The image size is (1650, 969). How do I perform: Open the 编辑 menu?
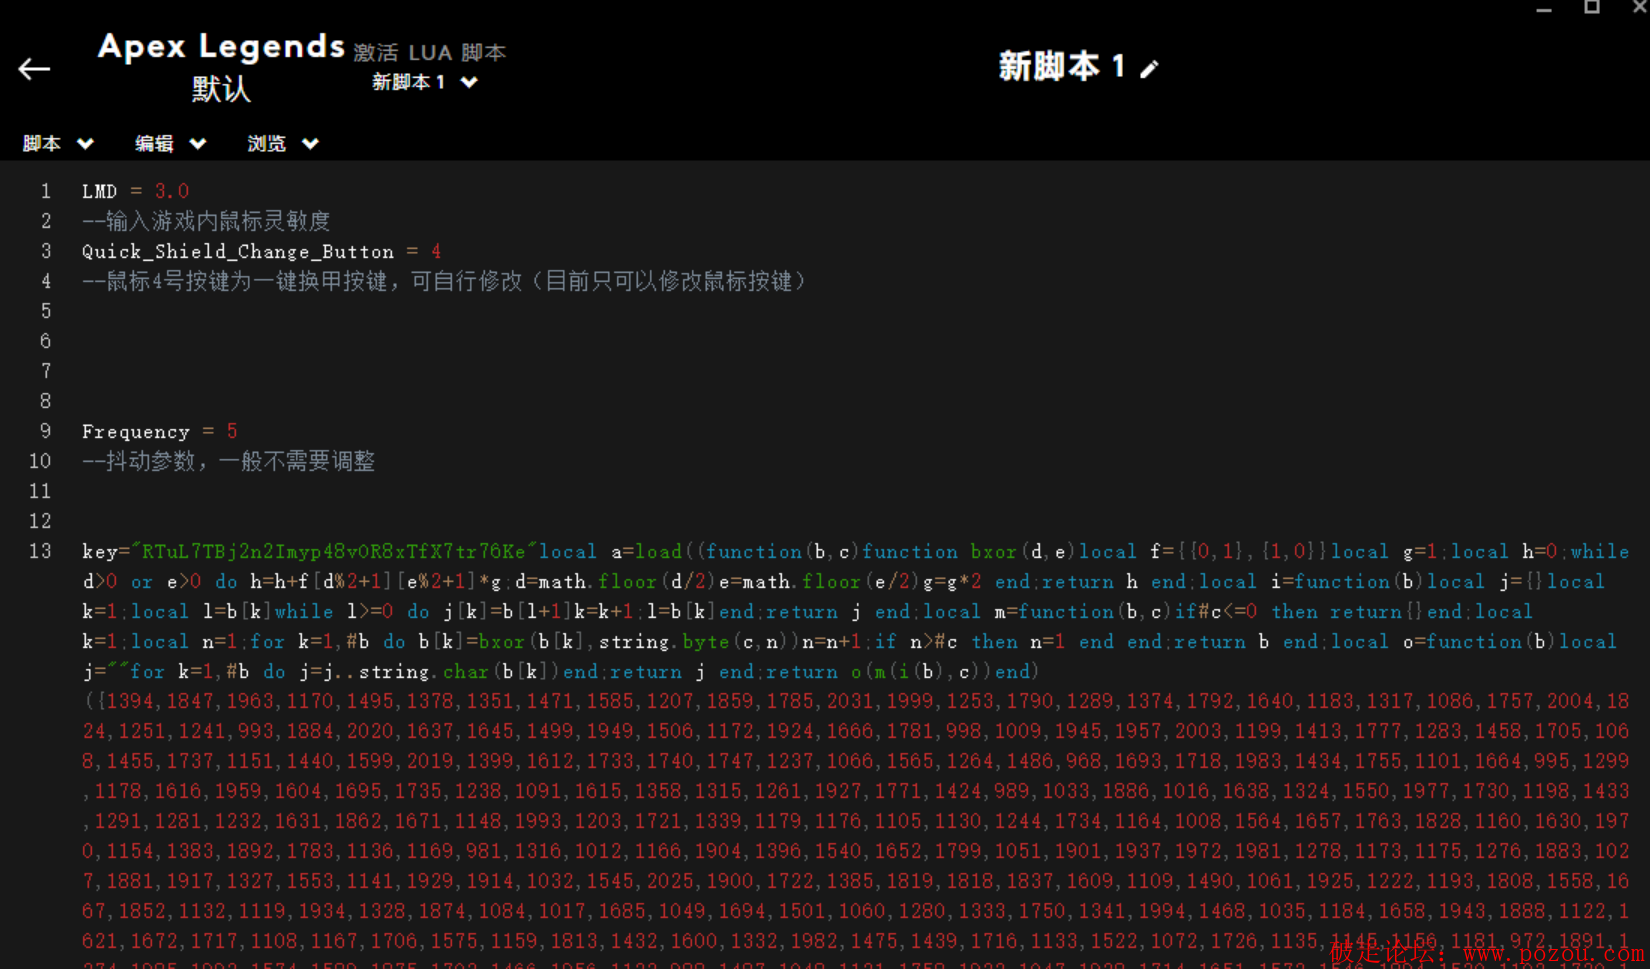point(170,144)
